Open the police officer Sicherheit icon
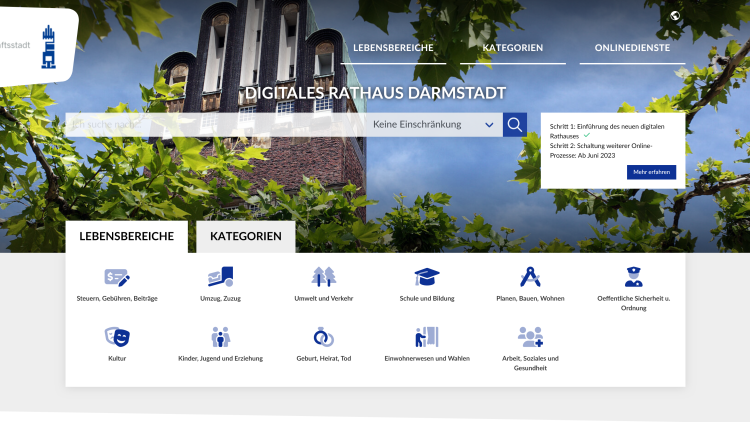 point(634,277)
